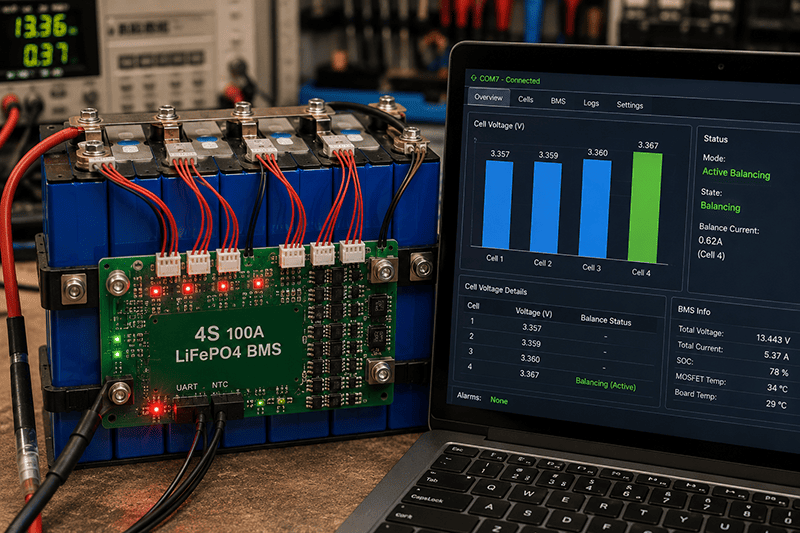Switch to the Cells tab
Image resolution: width=800 pixels, height=533 pixels.
click(x=526, y=99)
